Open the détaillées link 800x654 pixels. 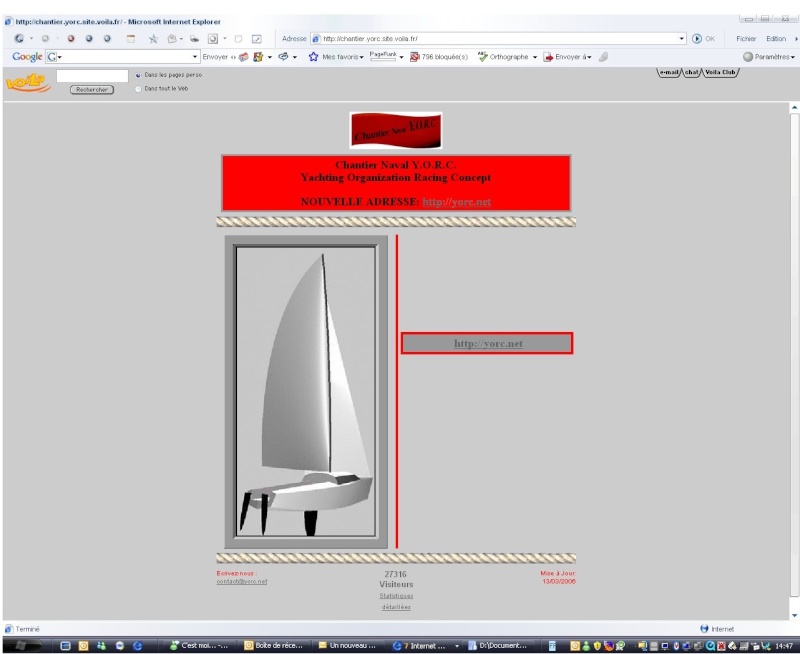tap(396, 607)
